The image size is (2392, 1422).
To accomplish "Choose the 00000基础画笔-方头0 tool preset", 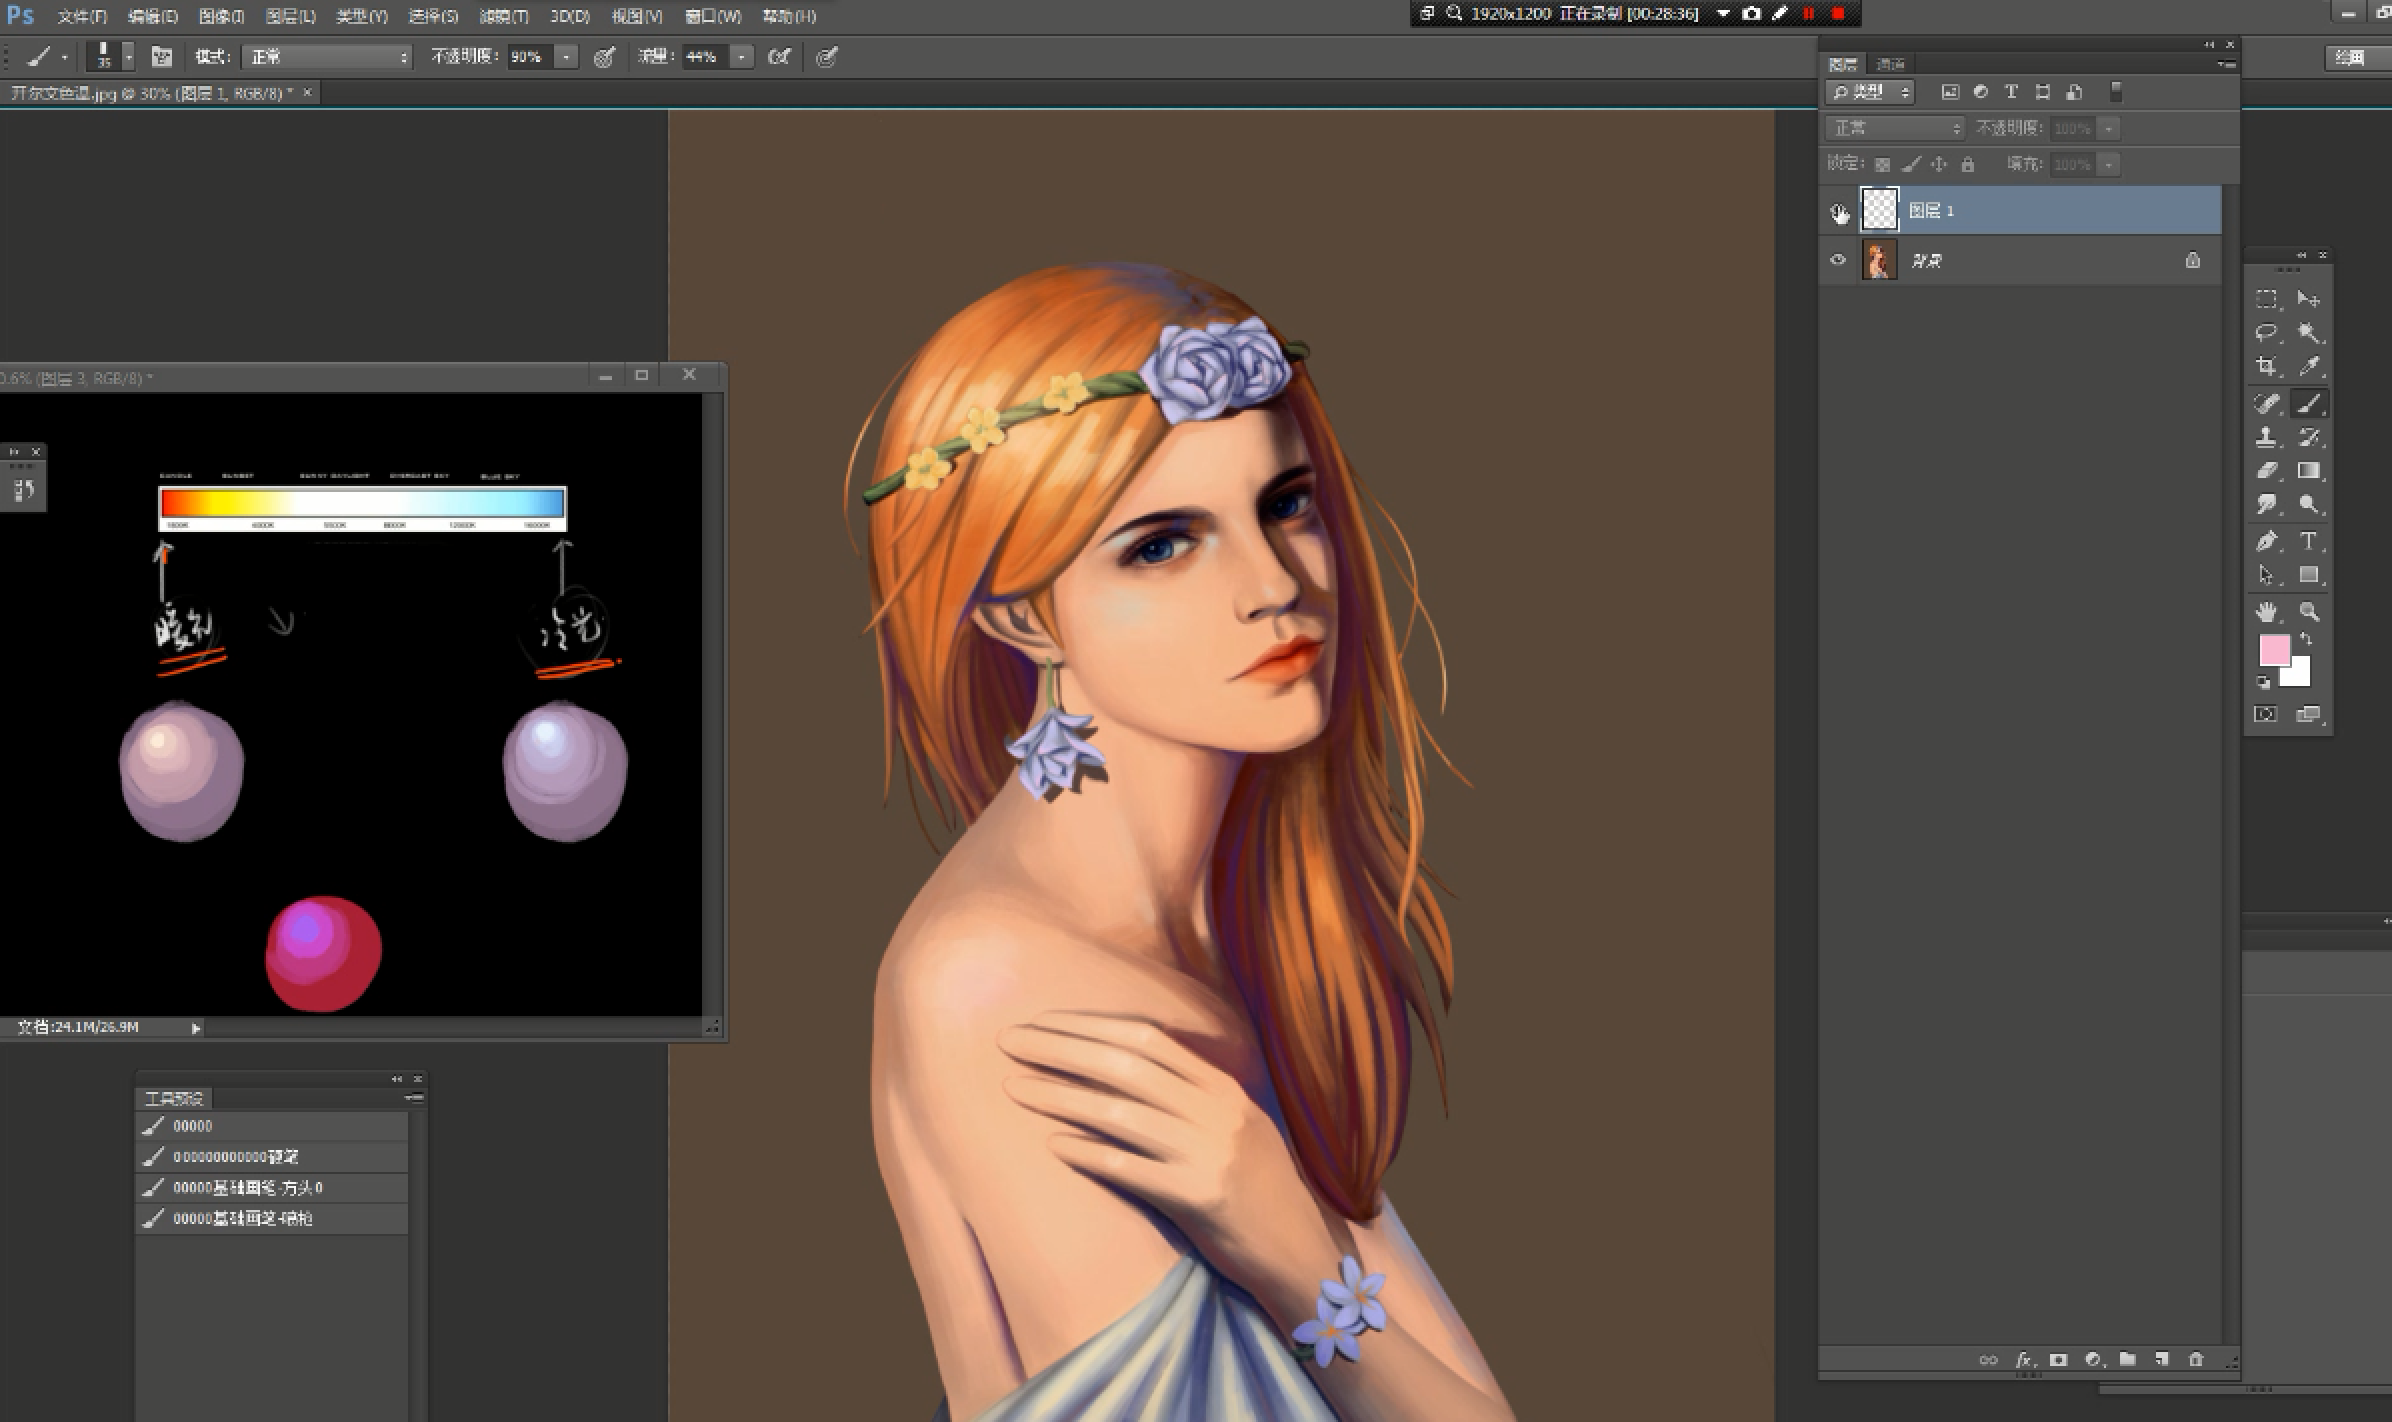I will point(247,1188).
